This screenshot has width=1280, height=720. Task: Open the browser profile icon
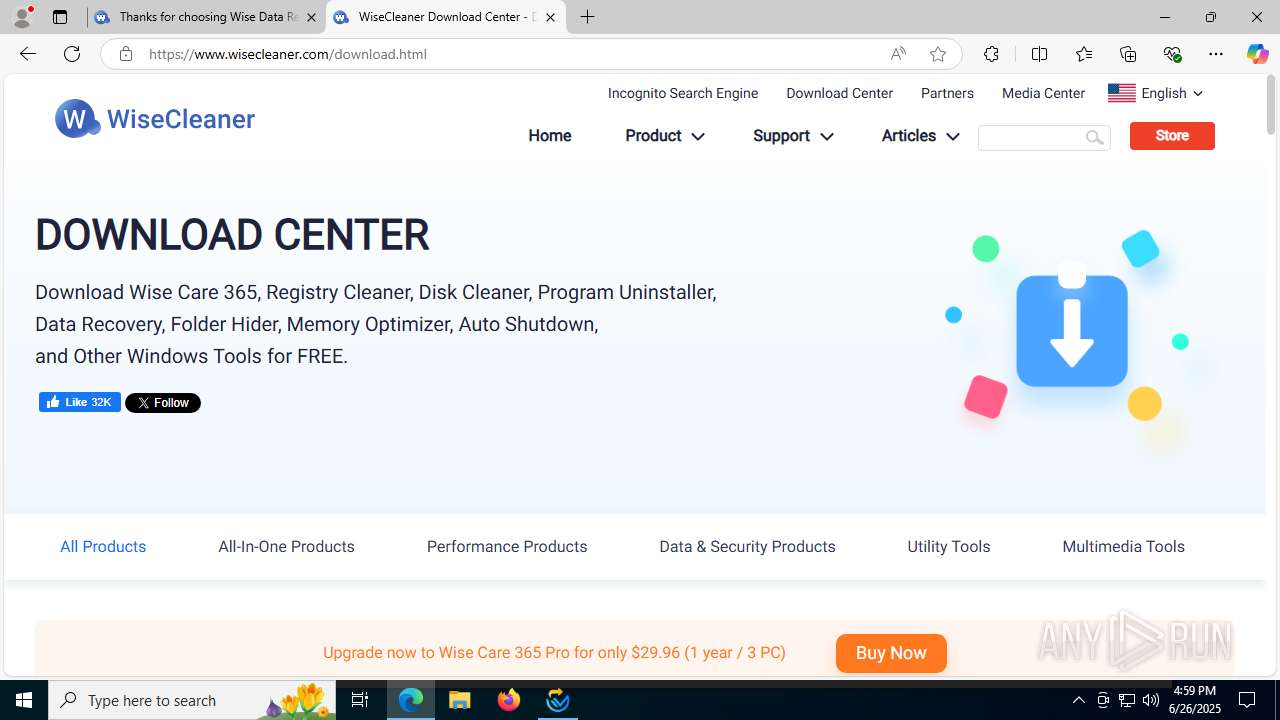point(22,17)
